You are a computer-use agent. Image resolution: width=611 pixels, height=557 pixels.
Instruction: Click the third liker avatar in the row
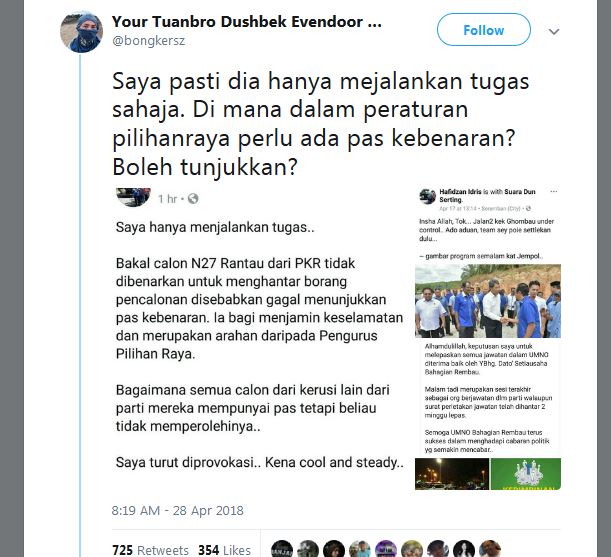[334, 549]
